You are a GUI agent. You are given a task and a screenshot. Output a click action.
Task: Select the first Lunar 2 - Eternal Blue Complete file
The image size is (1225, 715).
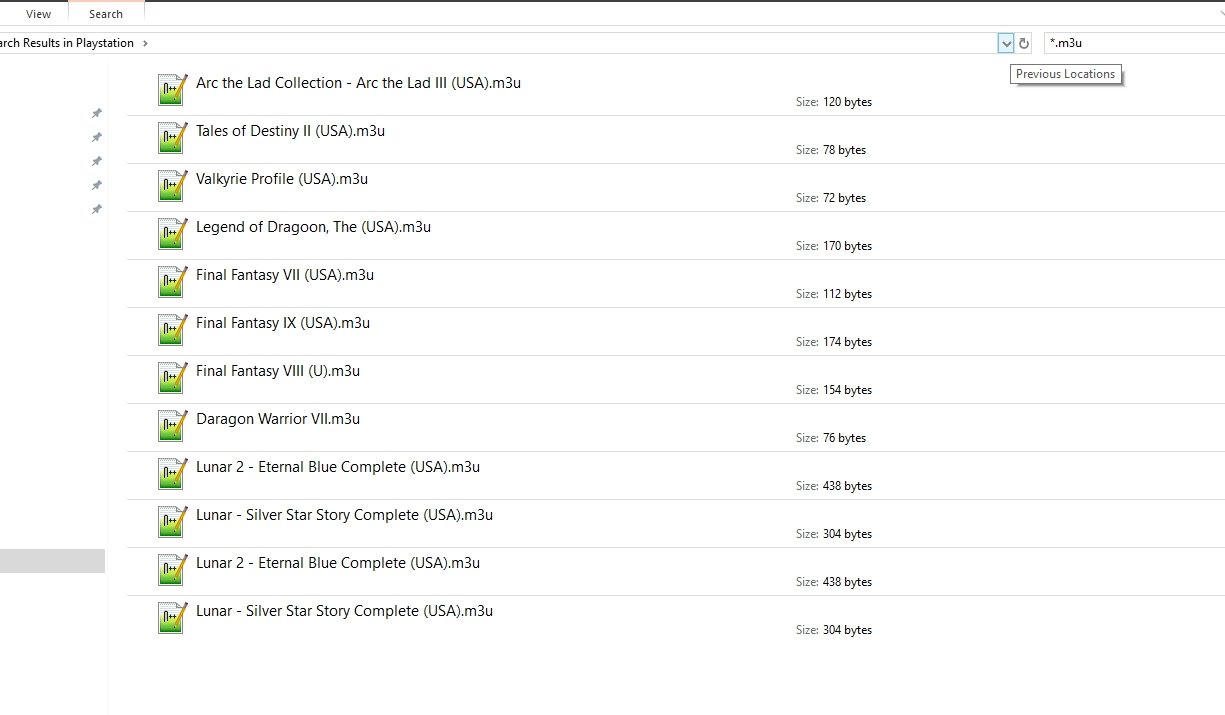pyautogui.click(x=338, y=467)
